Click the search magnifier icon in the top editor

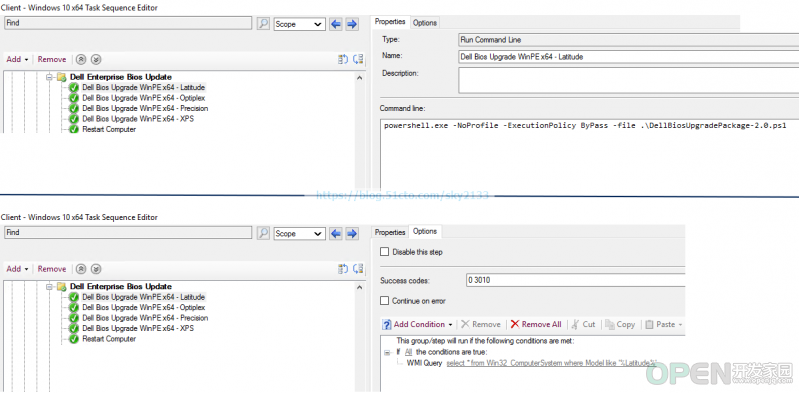tap(263, 23)
